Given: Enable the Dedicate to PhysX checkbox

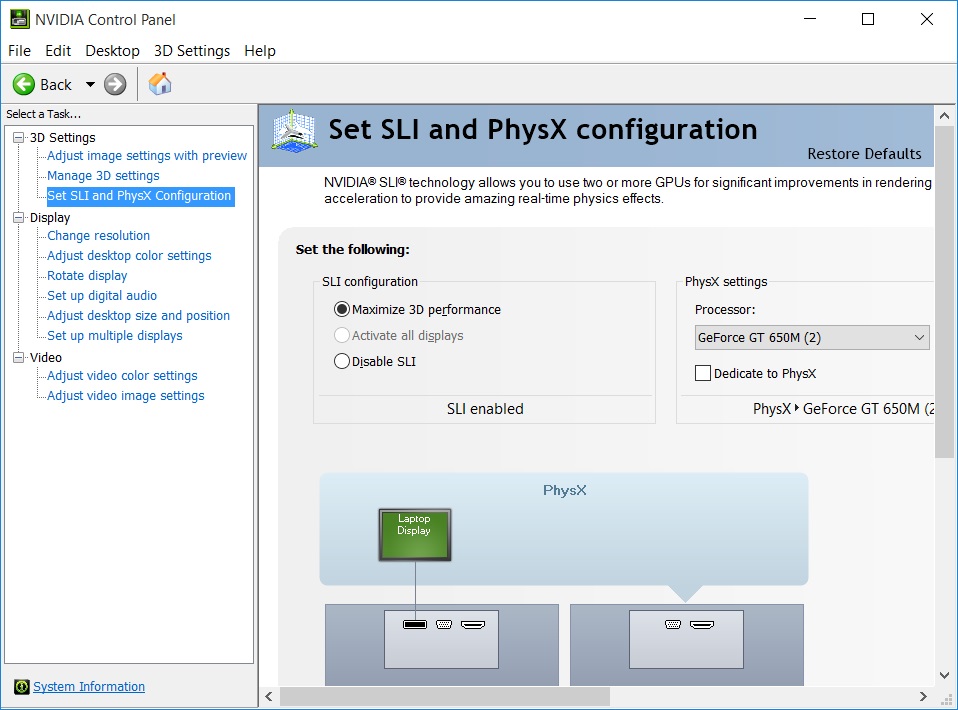Looking at the screenshot, I should (x=703, y=373).
